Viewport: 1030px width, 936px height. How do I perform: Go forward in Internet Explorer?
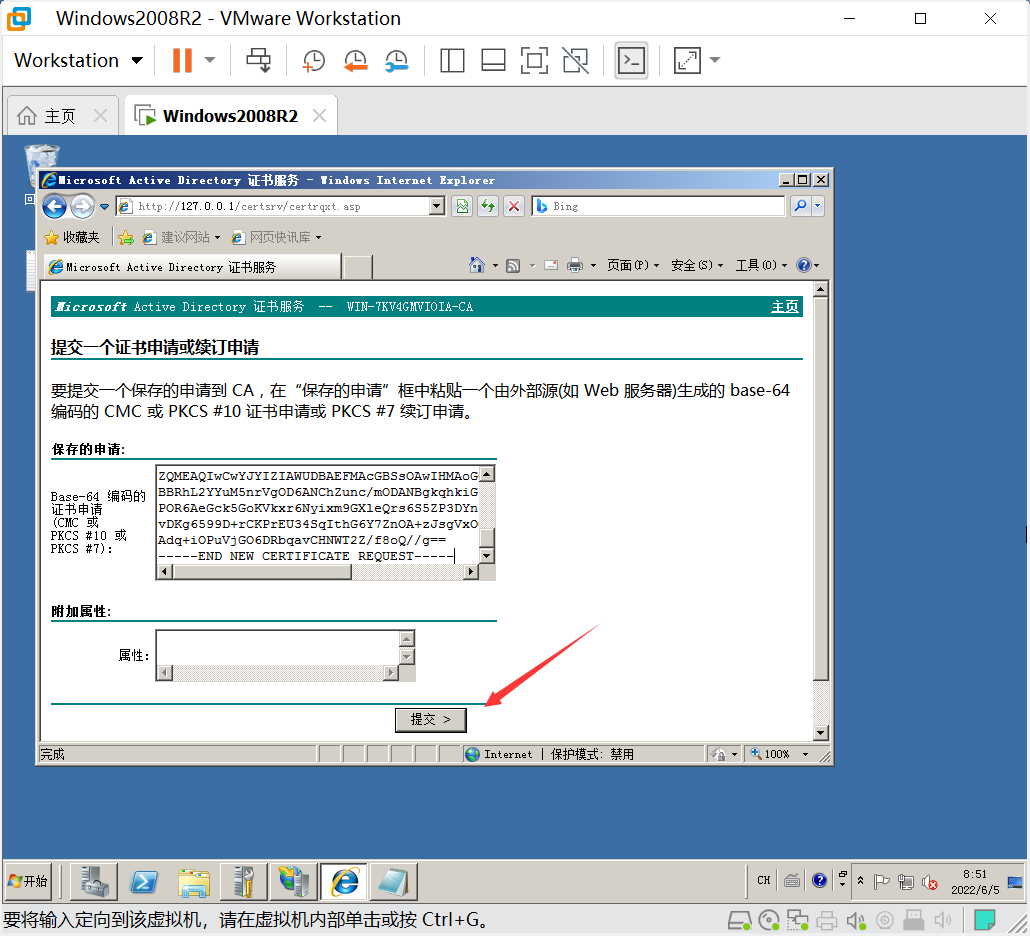click(x=83, y=206)
